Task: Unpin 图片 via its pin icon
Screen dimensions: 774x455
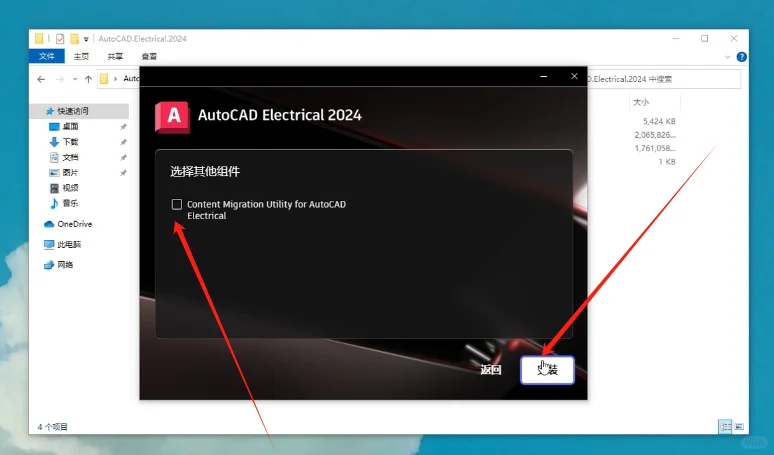Action: click(123, 173)
